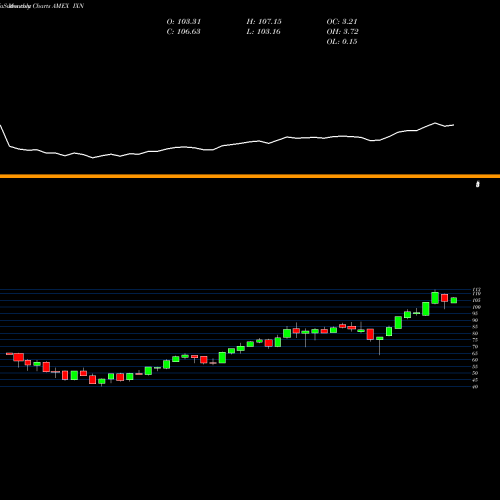Select the last green candlestick on the chart

(x=454, y=300)
